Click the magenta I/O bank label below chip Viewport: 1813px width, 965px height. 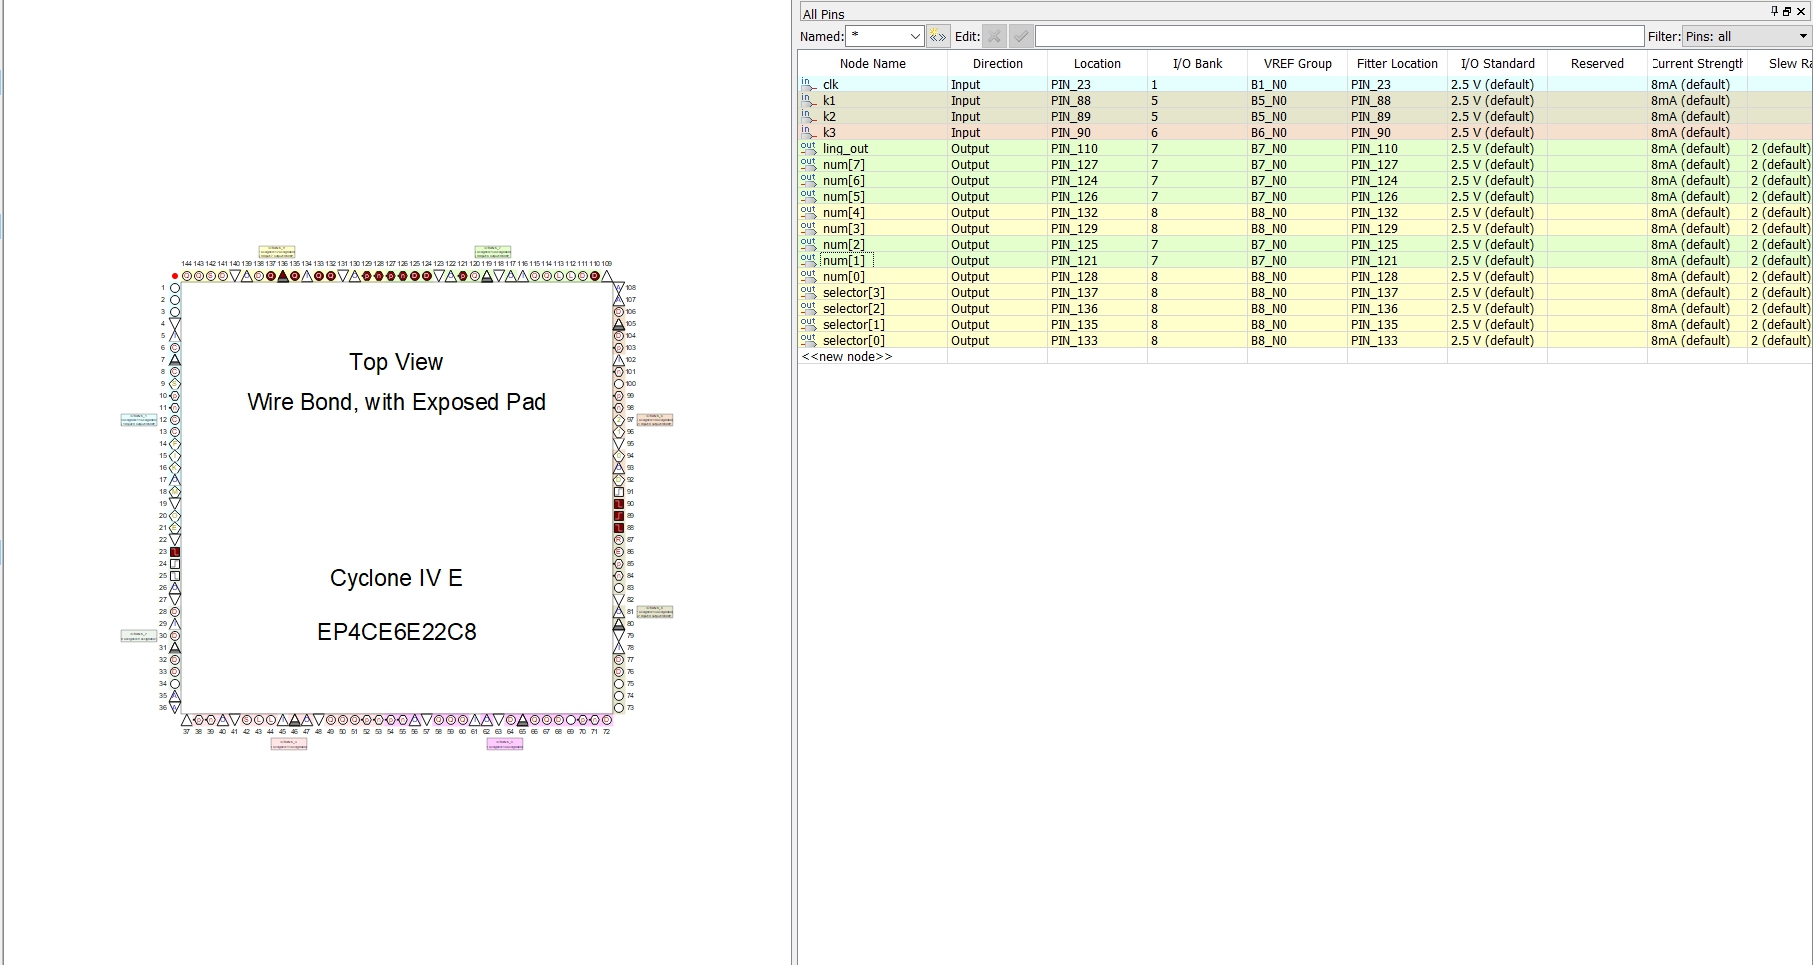point(505,743)
